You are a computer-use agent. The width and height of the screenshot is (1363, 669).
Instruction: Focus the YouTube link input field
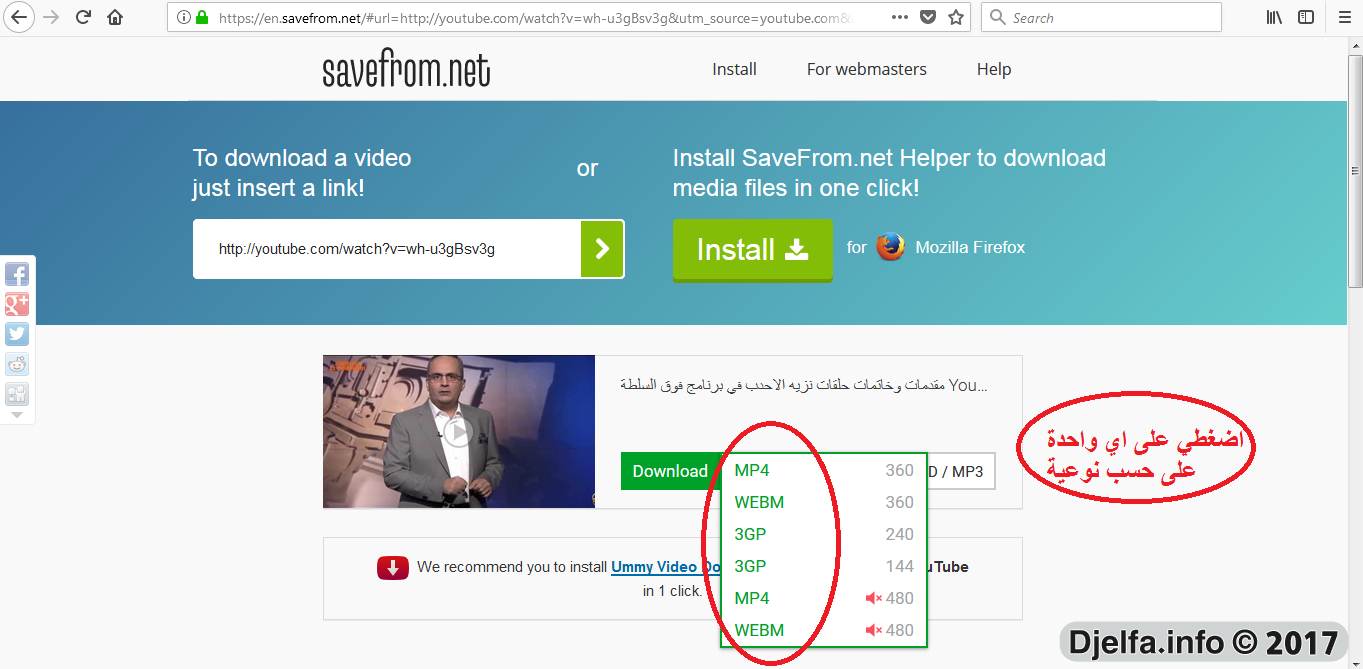tap(387, 249)
